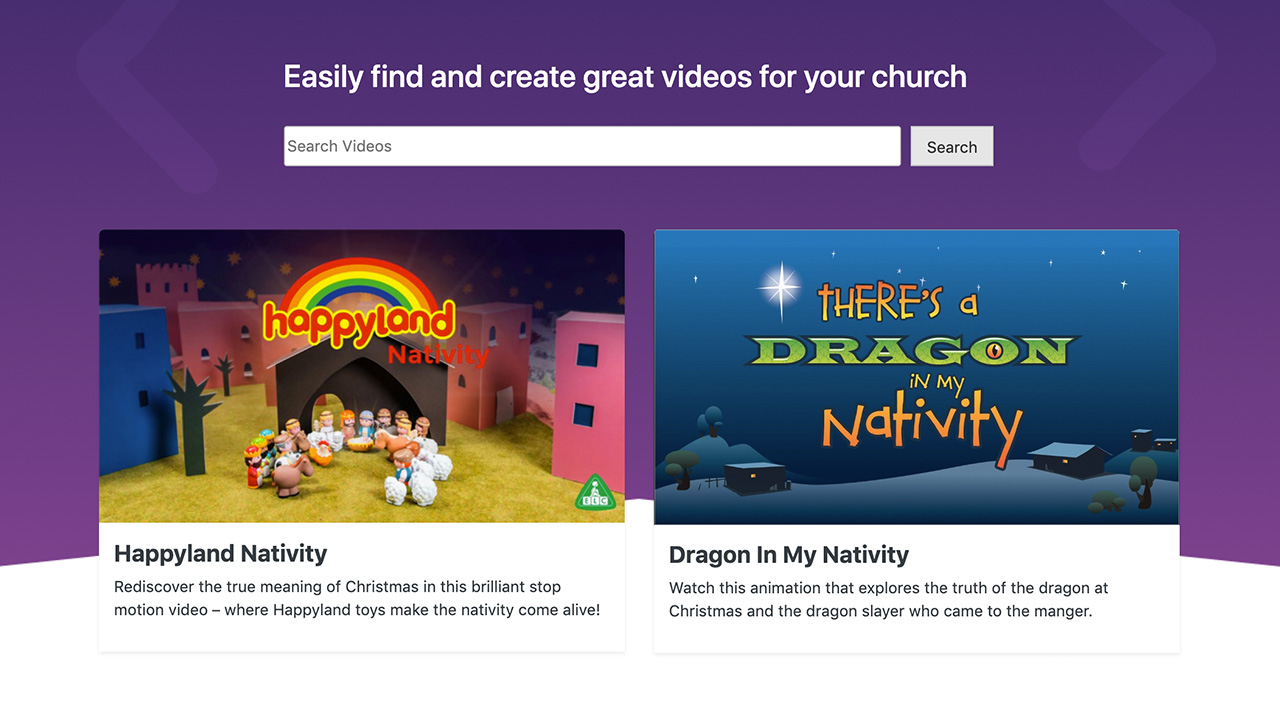
Task: Click the Dragon In My Nativity title
Action: coord(789,555)
